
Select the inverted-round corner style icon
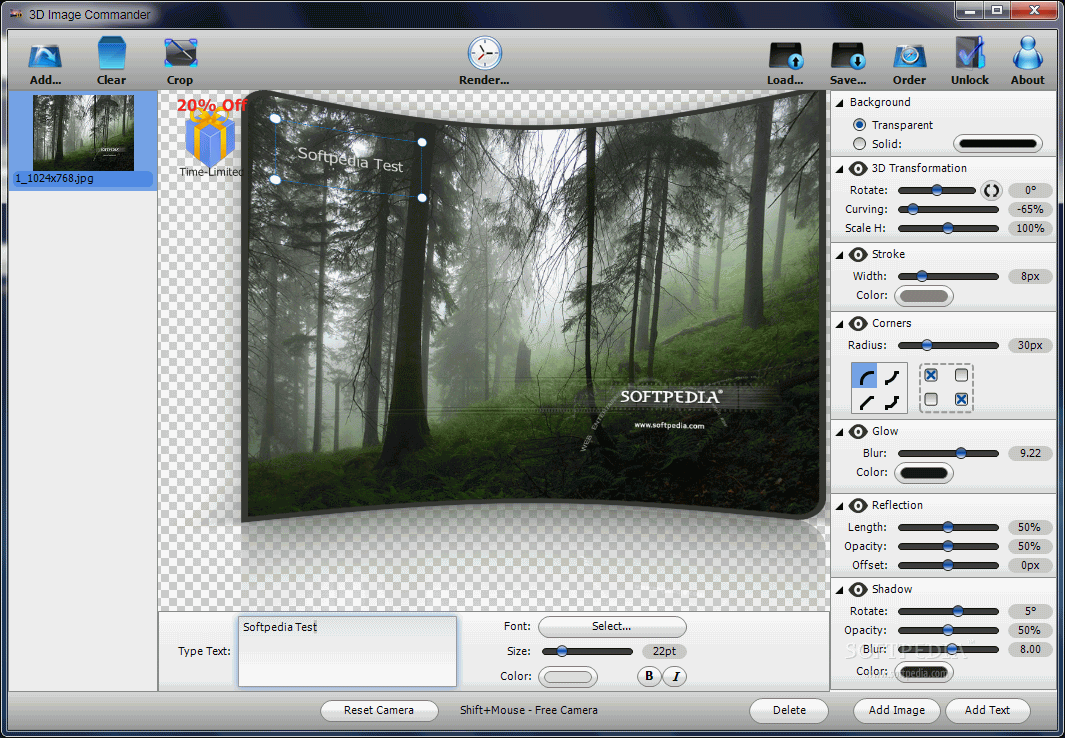pyautogui.click(x=892, y=377)
